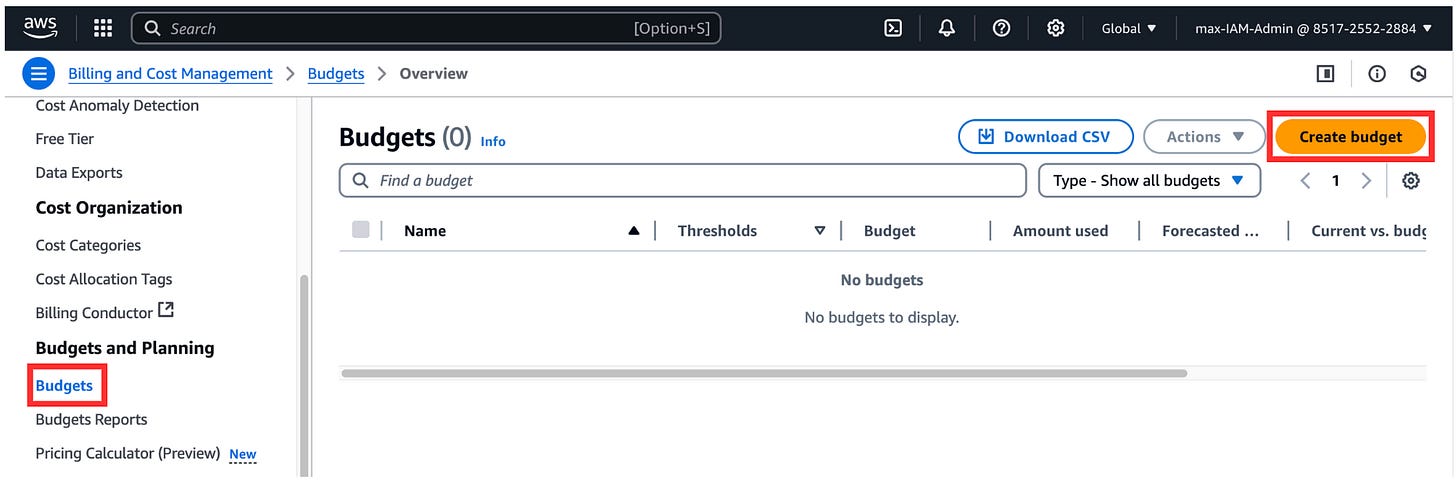Click the Download CSV button
This screenshot has width=1456, height=481.
coord(1046,137)
